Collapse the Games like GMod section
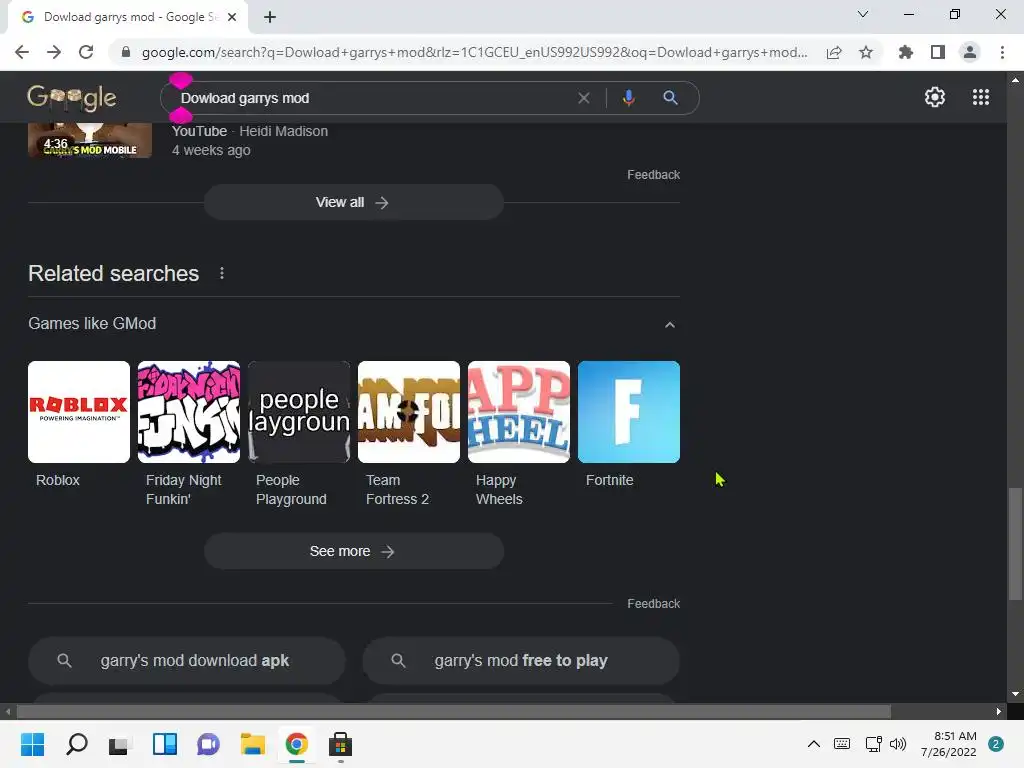 [x=669, y=325]
